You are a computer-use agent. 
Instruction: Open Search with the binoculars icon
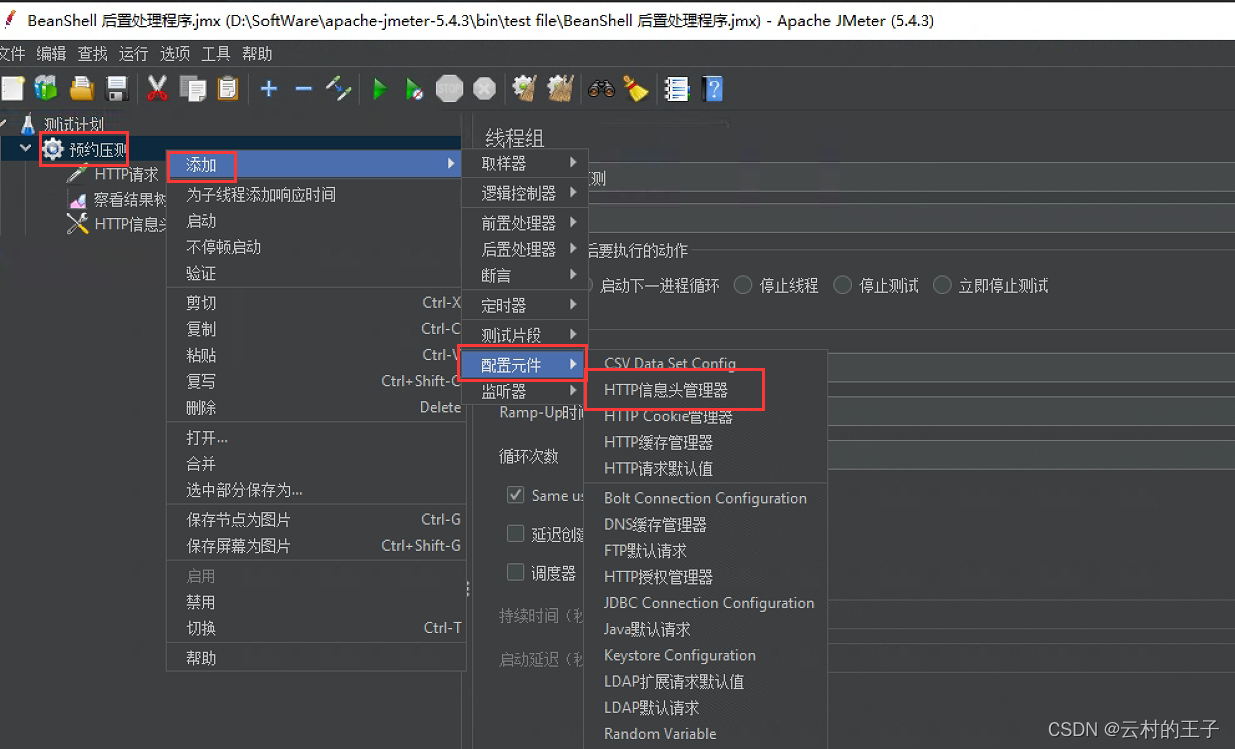[601, 89]
